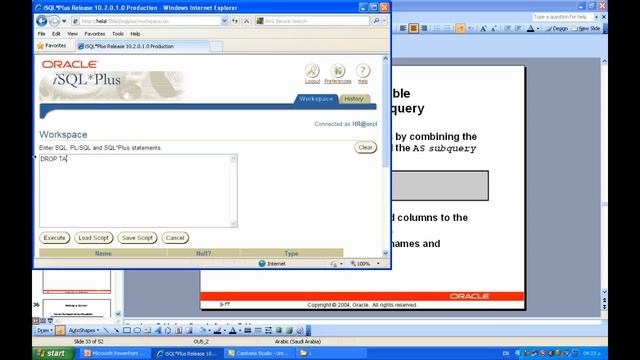Switch to the Workspace tab
This screenshot has width=640, height=360.
[x=316, y=99]
